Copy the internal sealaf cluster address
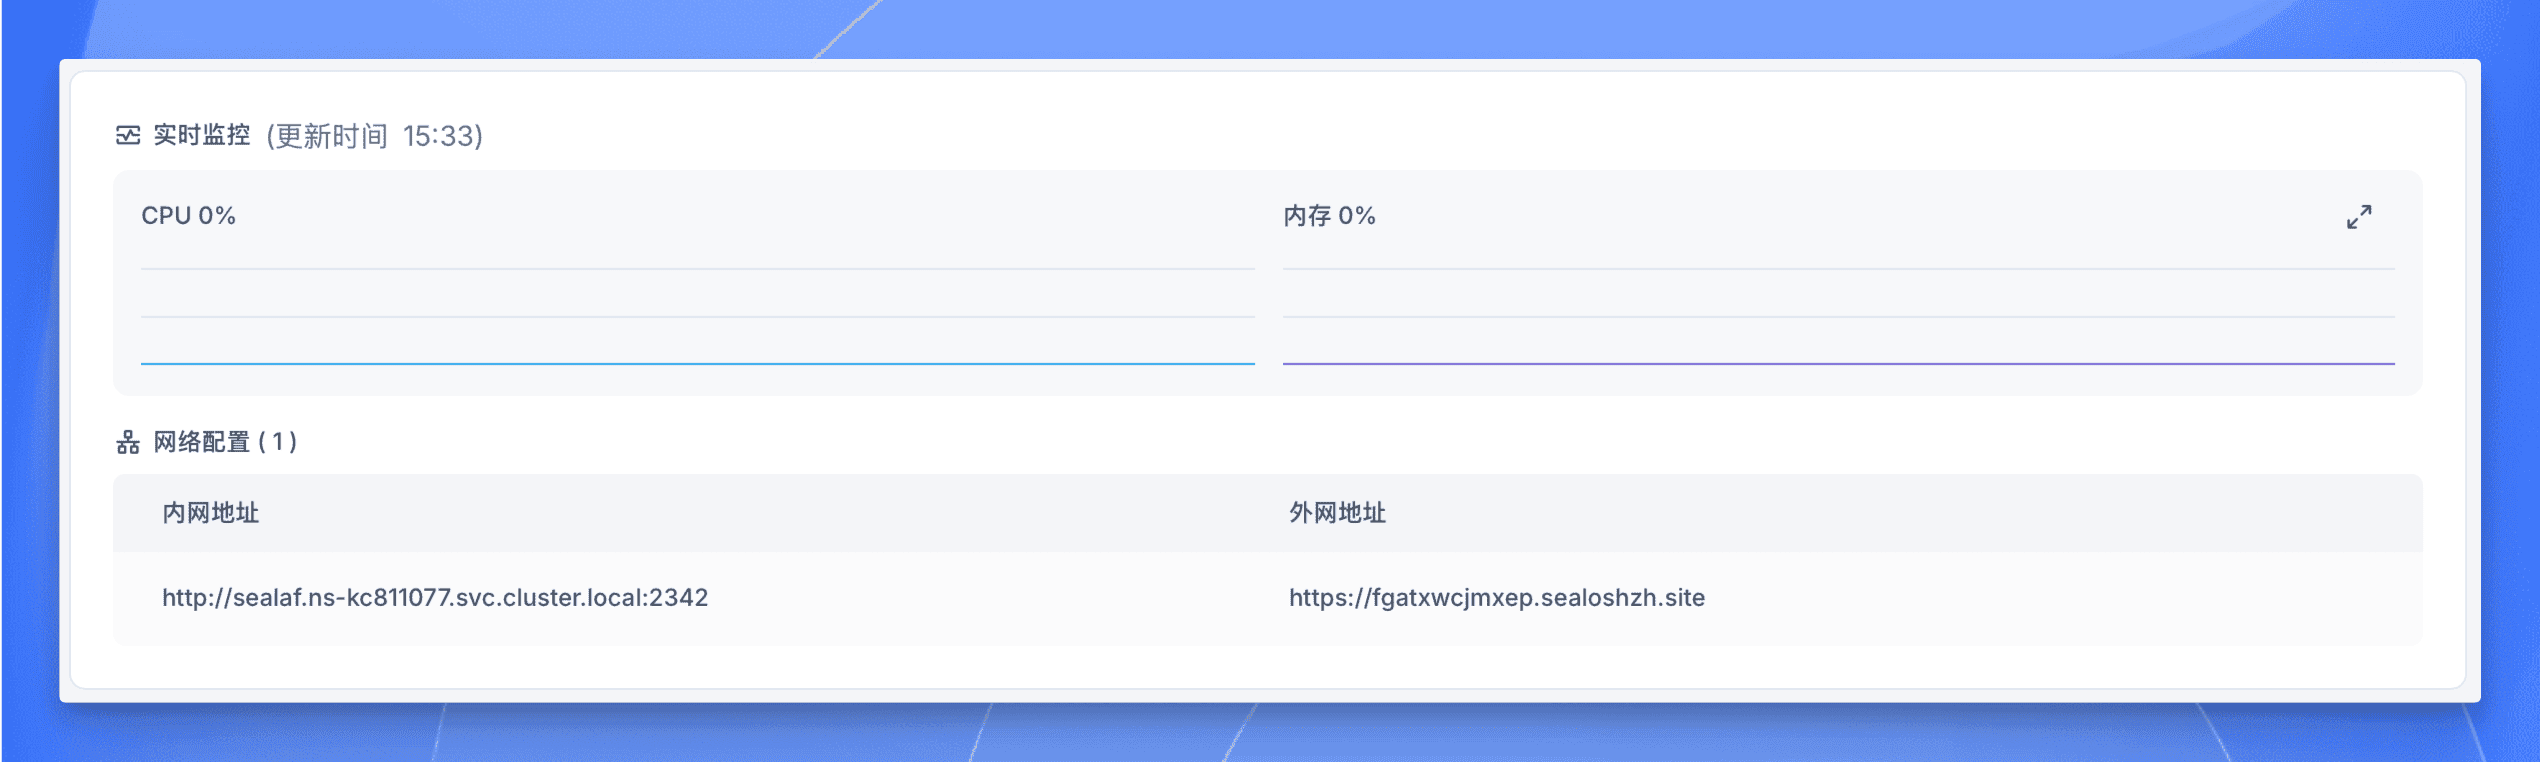The height and width of the screenshot is (762, 2540). coord(435,598)
